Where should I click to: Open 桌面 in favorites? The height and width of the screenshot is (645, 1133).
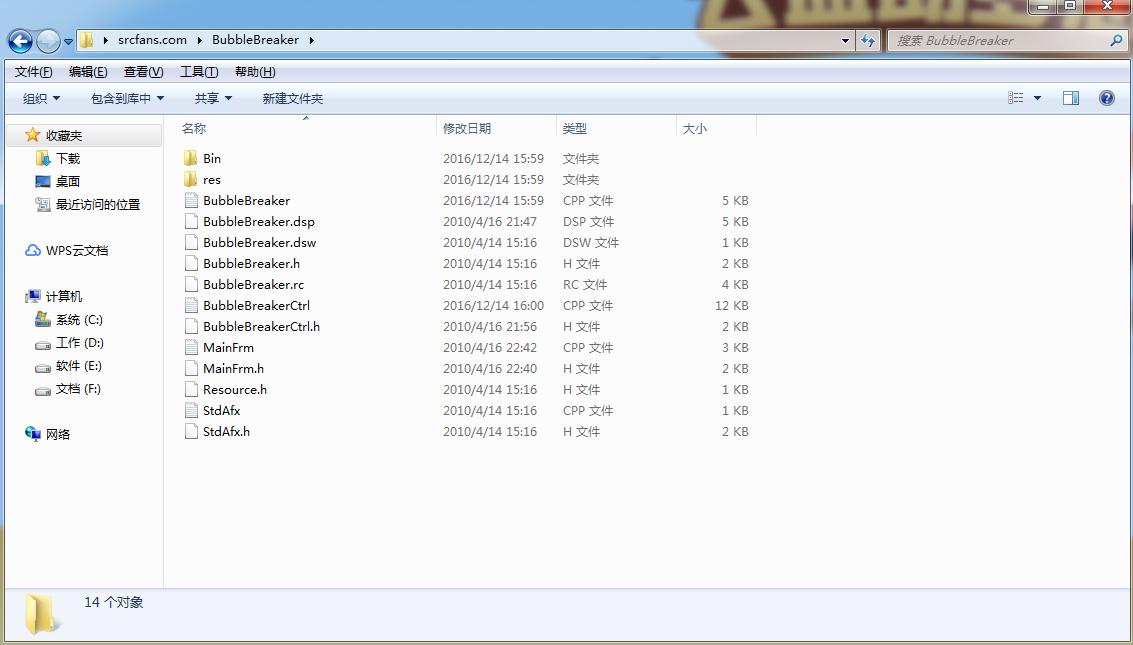point(68,181)
